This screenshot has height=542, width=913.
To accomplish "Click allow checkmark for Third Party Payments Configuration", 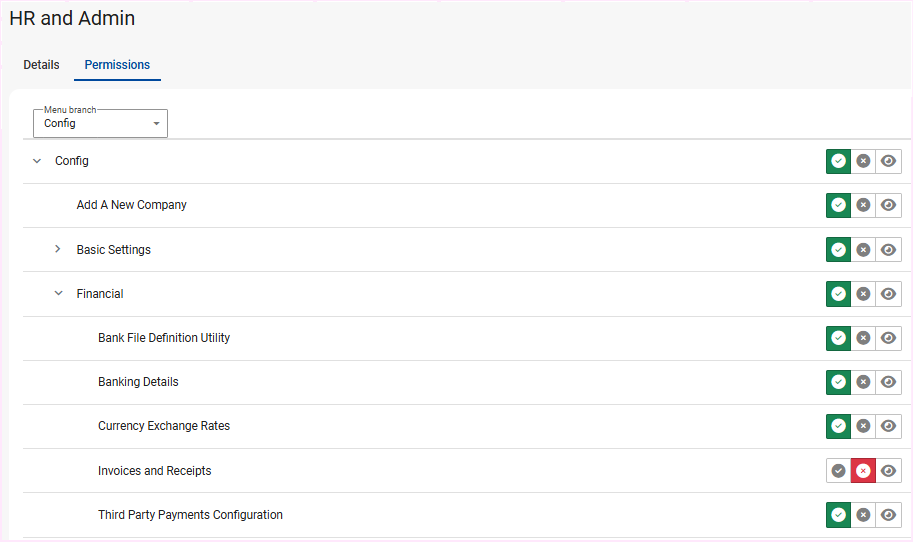I will click(x=838, y=515).
